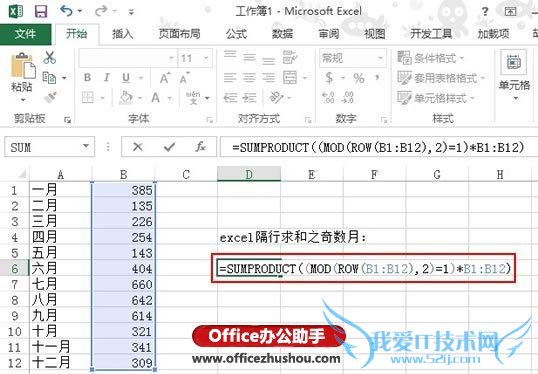
Task: Open 条件格式 conditional formatting menu
Action: tap(431, 58)
